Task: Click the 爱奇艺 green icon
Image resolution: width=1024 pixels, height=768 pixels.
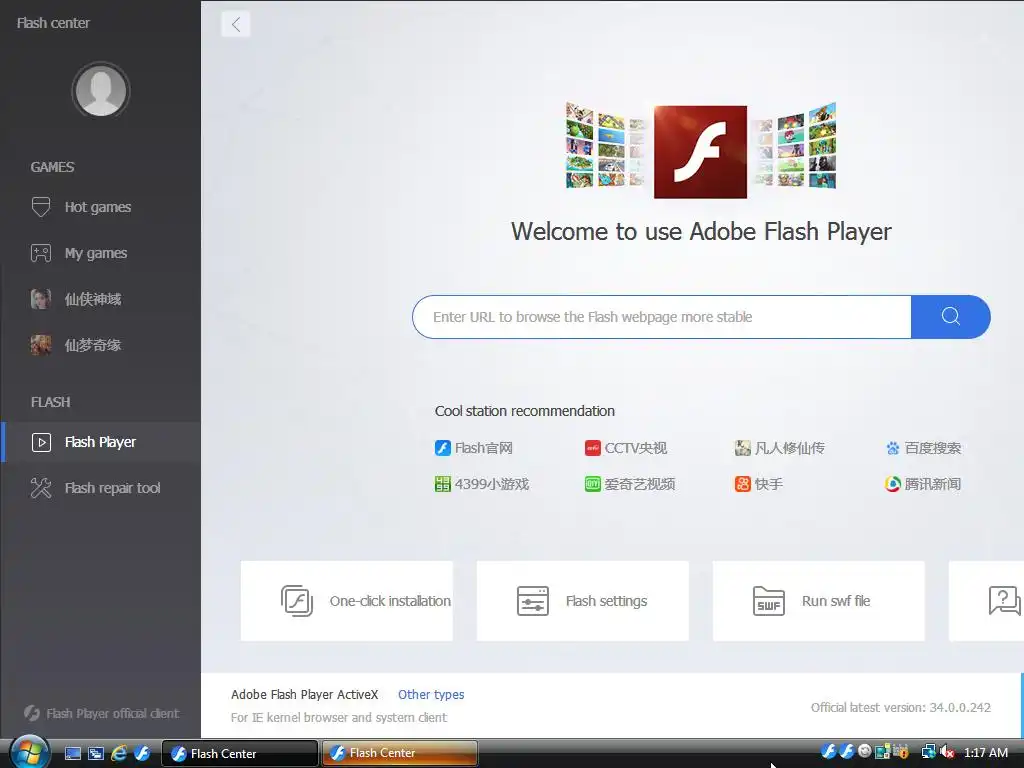Action: click(x=592, y=484)
